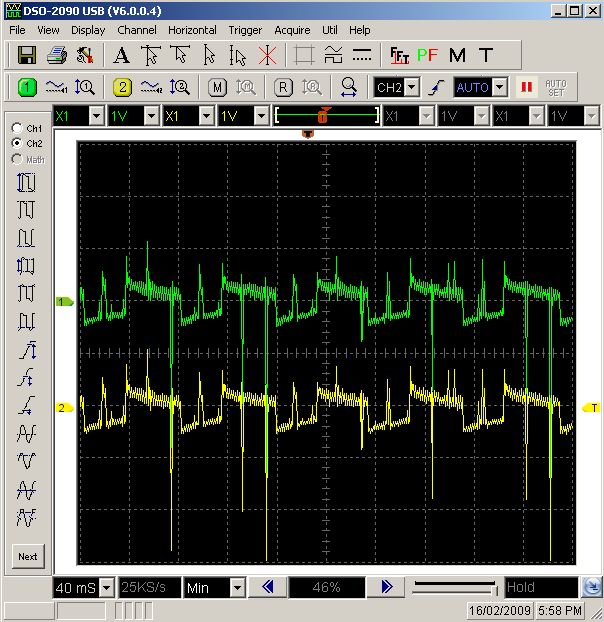This screenshot has height=622, width=604.
Task: Select the Ch1 radio button
Action: (x=17, y=128)
